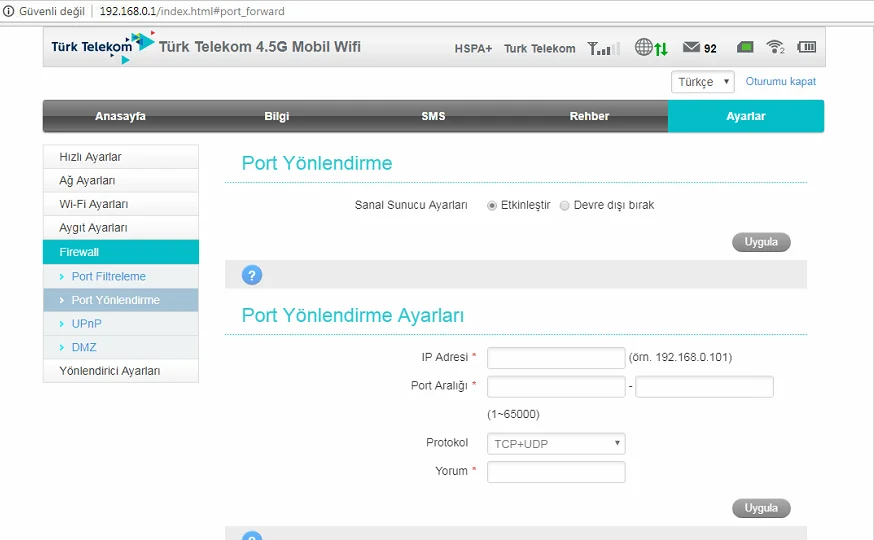Viewport: 874px width, 540px height.
Task: Click the IP Adresi input field
Action: click(x=555, y=358)
